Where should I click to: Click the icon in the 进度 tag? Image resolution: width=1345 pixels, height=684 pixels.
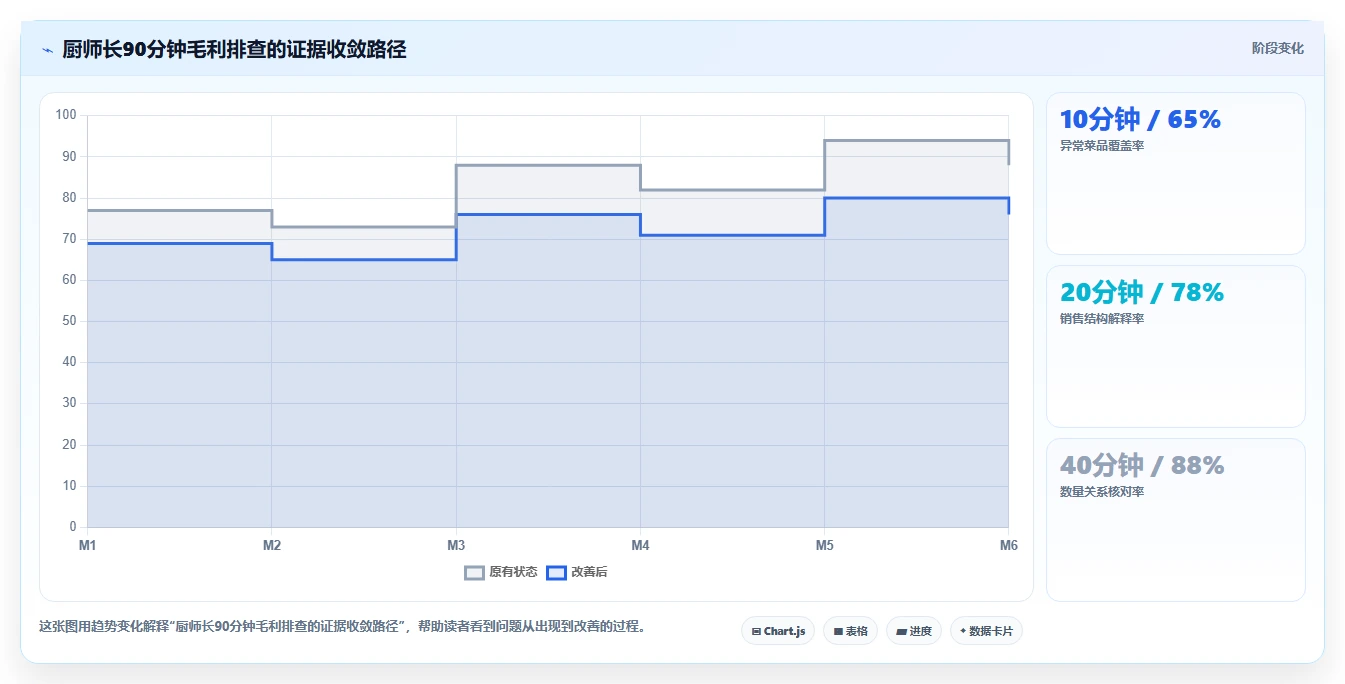(901, 632)
